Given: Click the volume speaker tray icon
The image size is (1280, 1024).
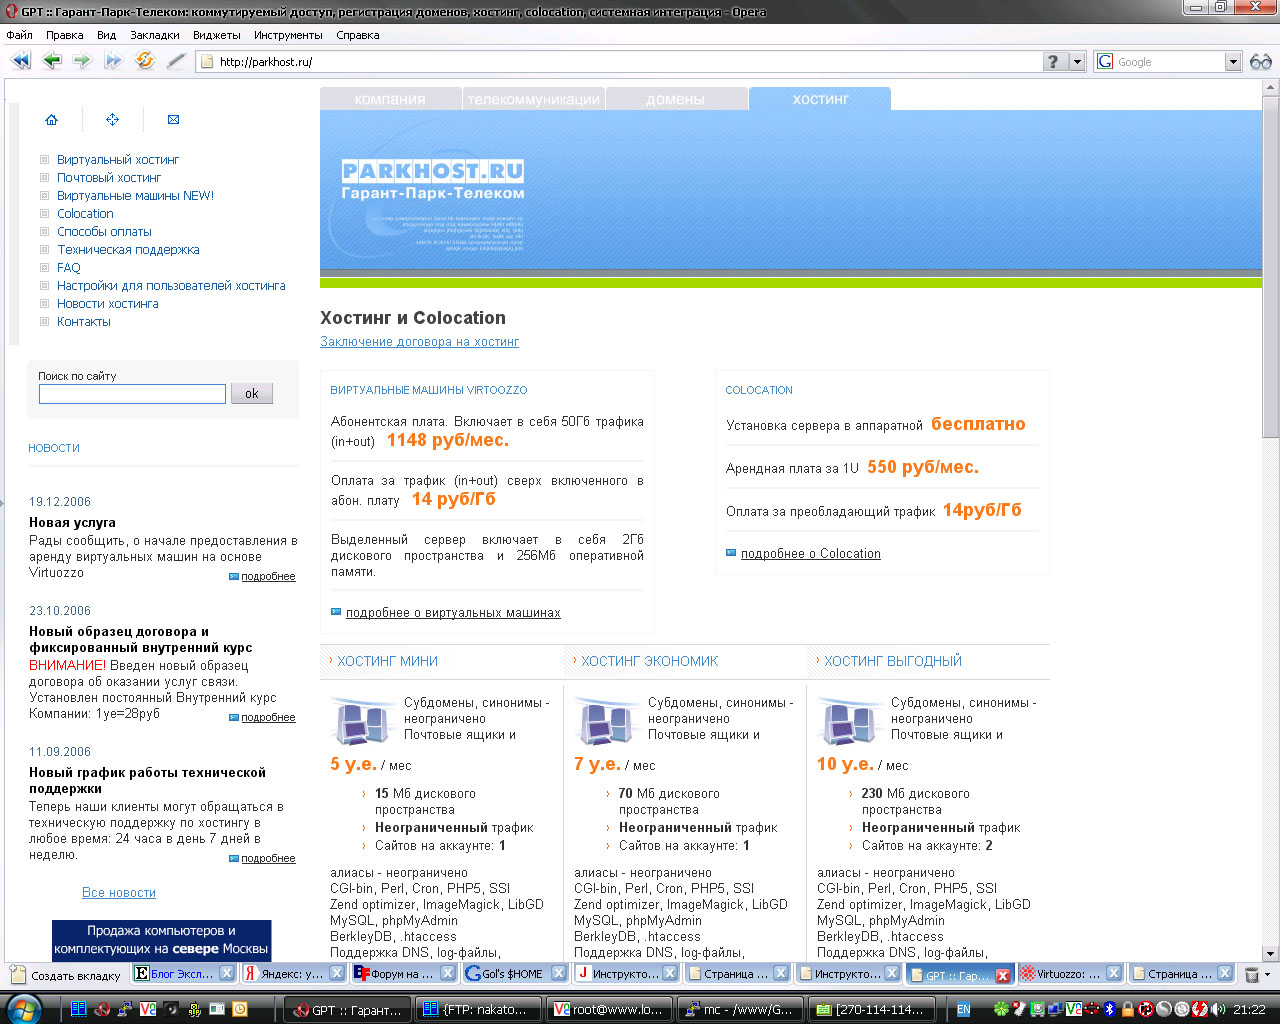Looking at the screenshot, I should point(1218,1010).
